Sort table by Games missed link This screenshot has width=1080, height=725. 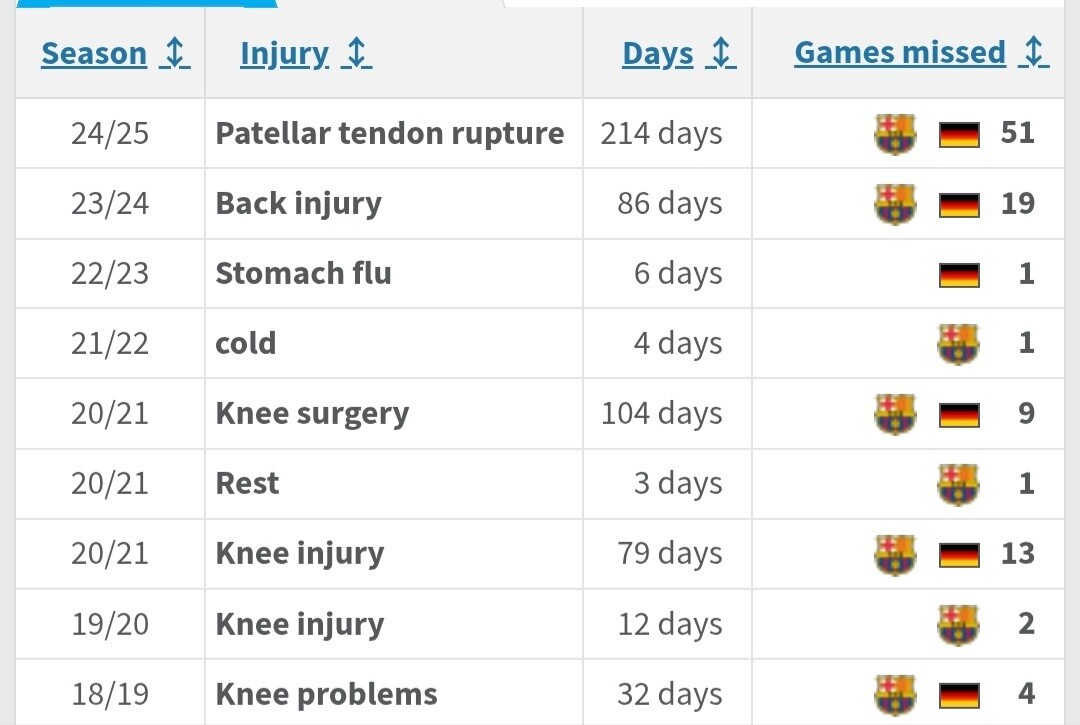900,54
